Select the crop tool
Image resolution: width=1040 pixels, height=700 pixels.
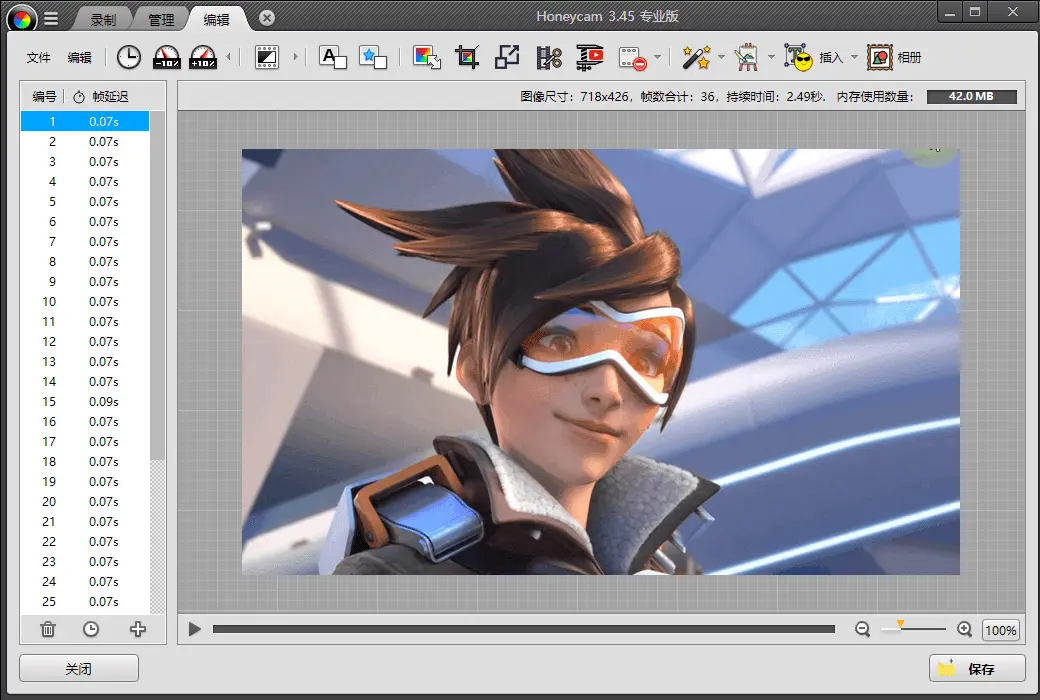[467, 57]
